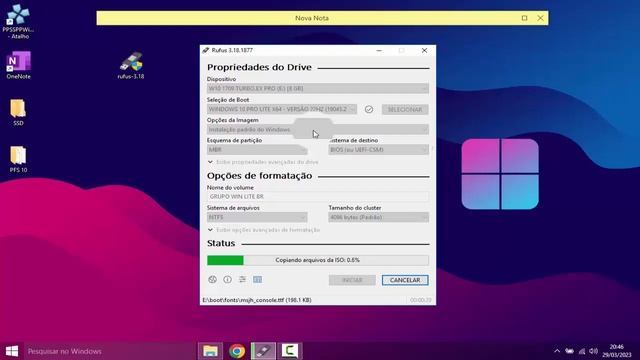The width and height of the screenshot is (640, 360).
Task: Open the network tray icon
Action: [582, 351]
